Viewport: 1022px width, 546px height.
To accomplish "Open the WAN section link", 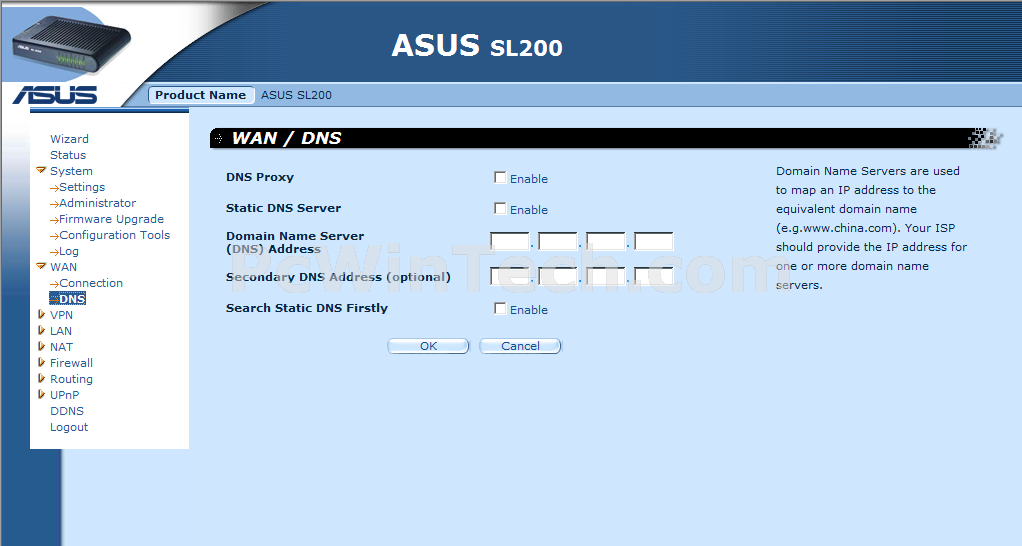I will 63,266.
